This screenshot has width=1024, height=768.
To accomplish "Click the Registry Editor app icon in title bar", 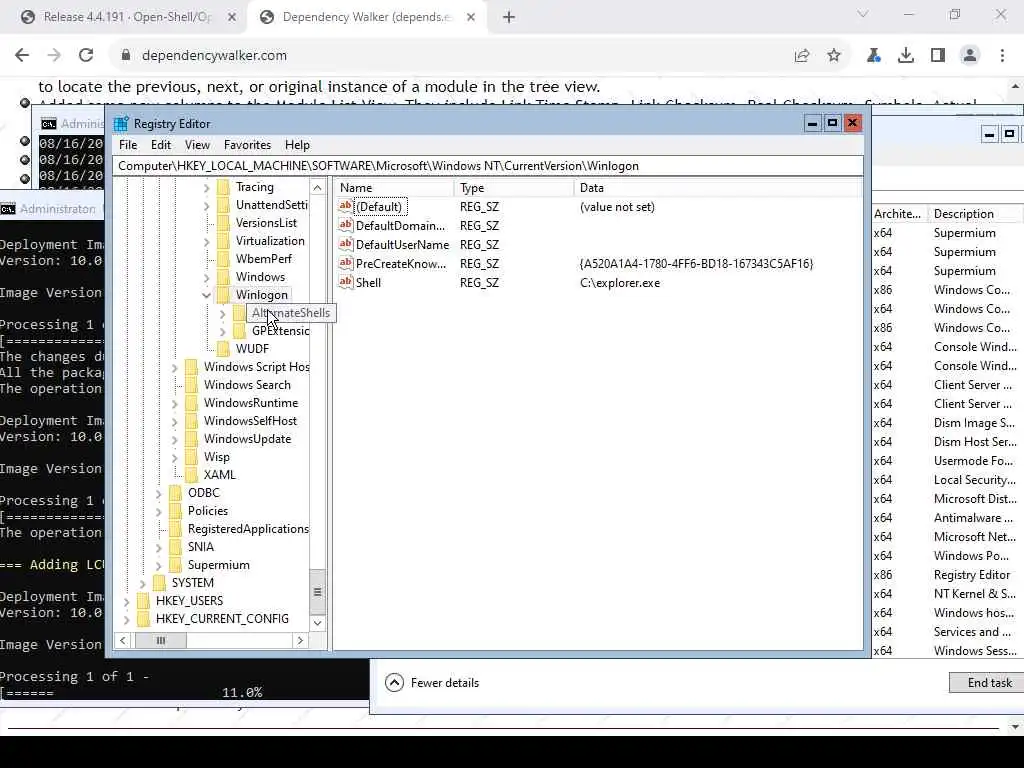I will (x=121, y=124).
